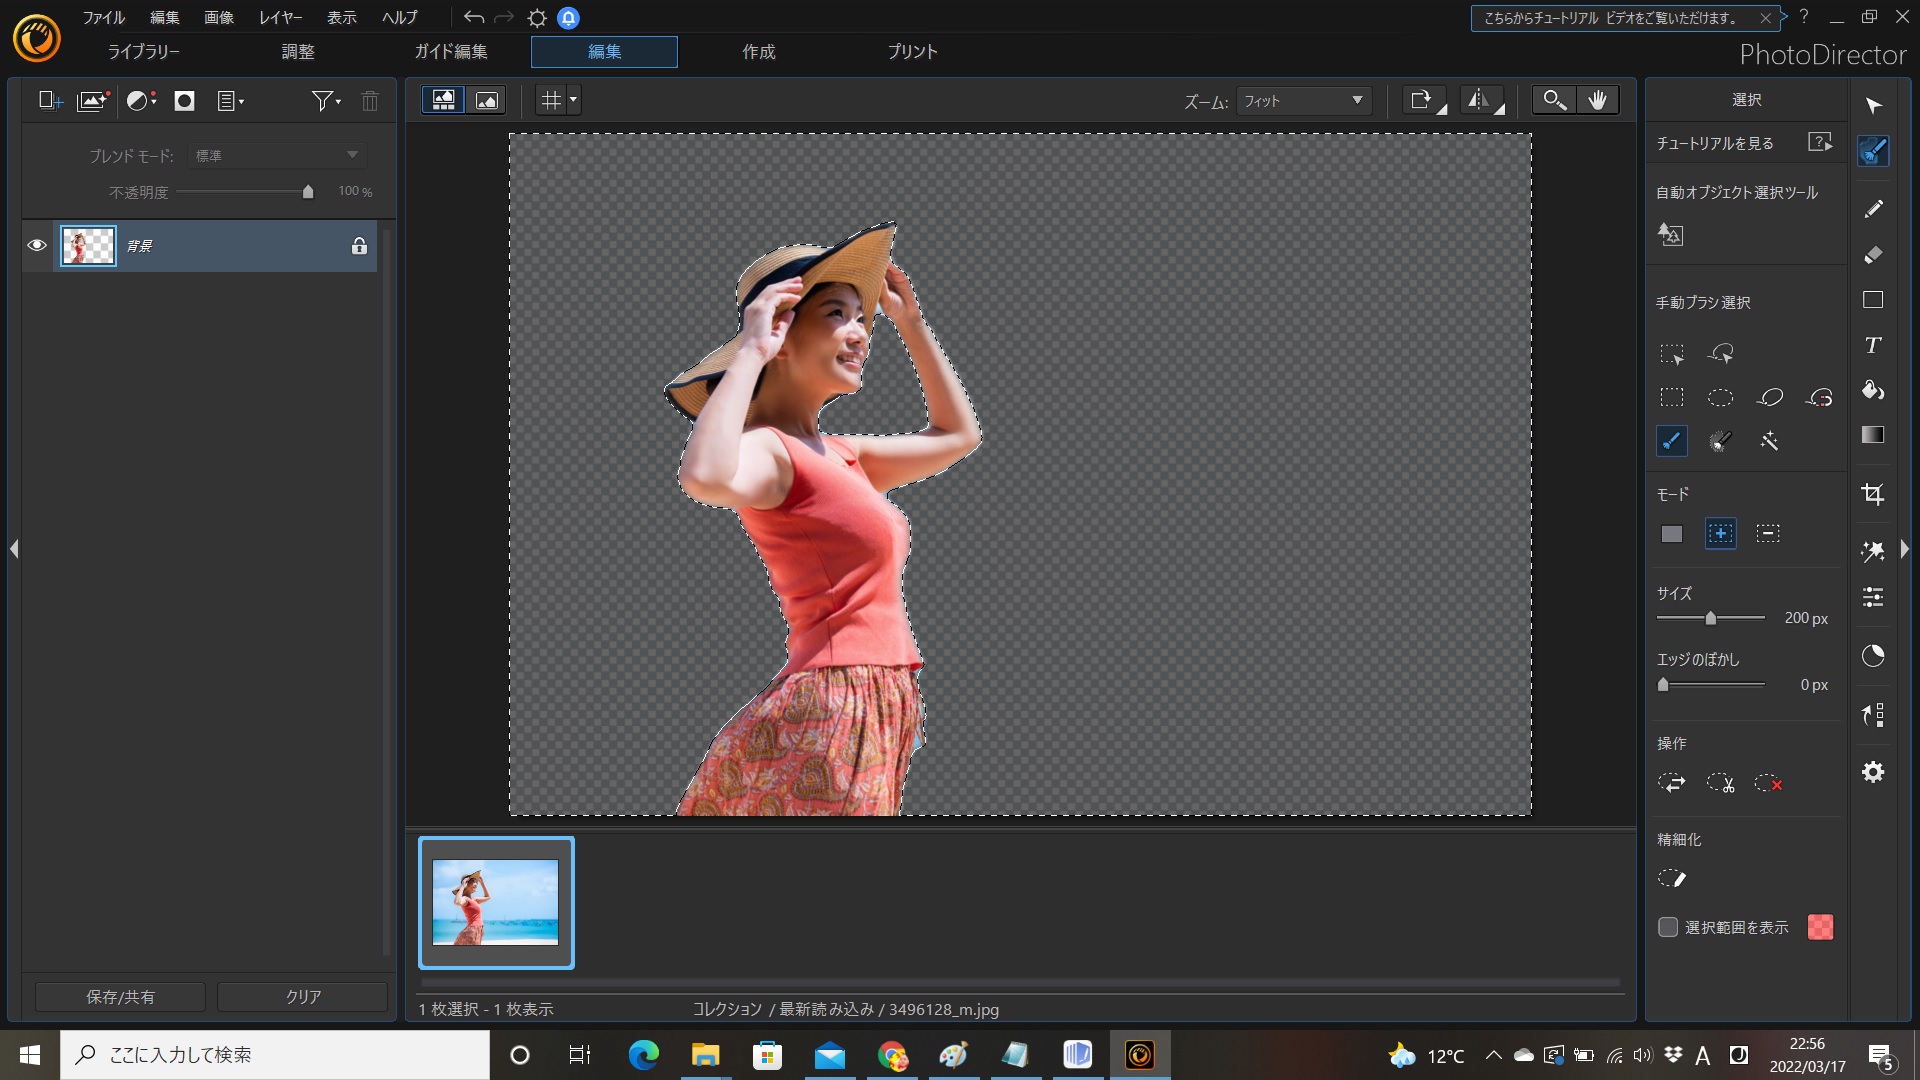This screenshot has width=1920, height=1080.
Task: Pick the Magic Wand selection tool
Action: point(1768,441)
